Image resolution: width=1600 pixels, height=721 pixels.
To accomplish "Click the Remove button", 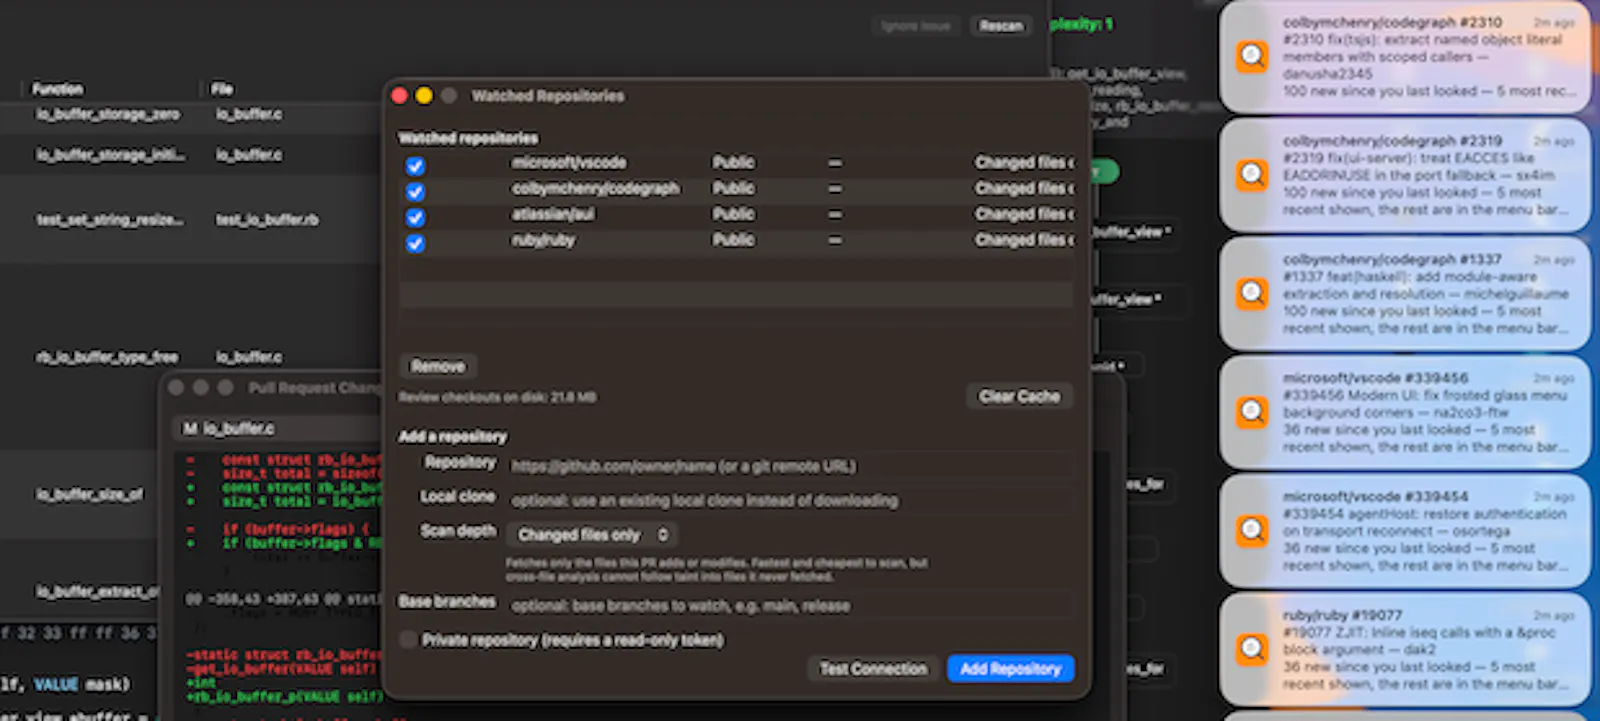I will tap(438, 366).
